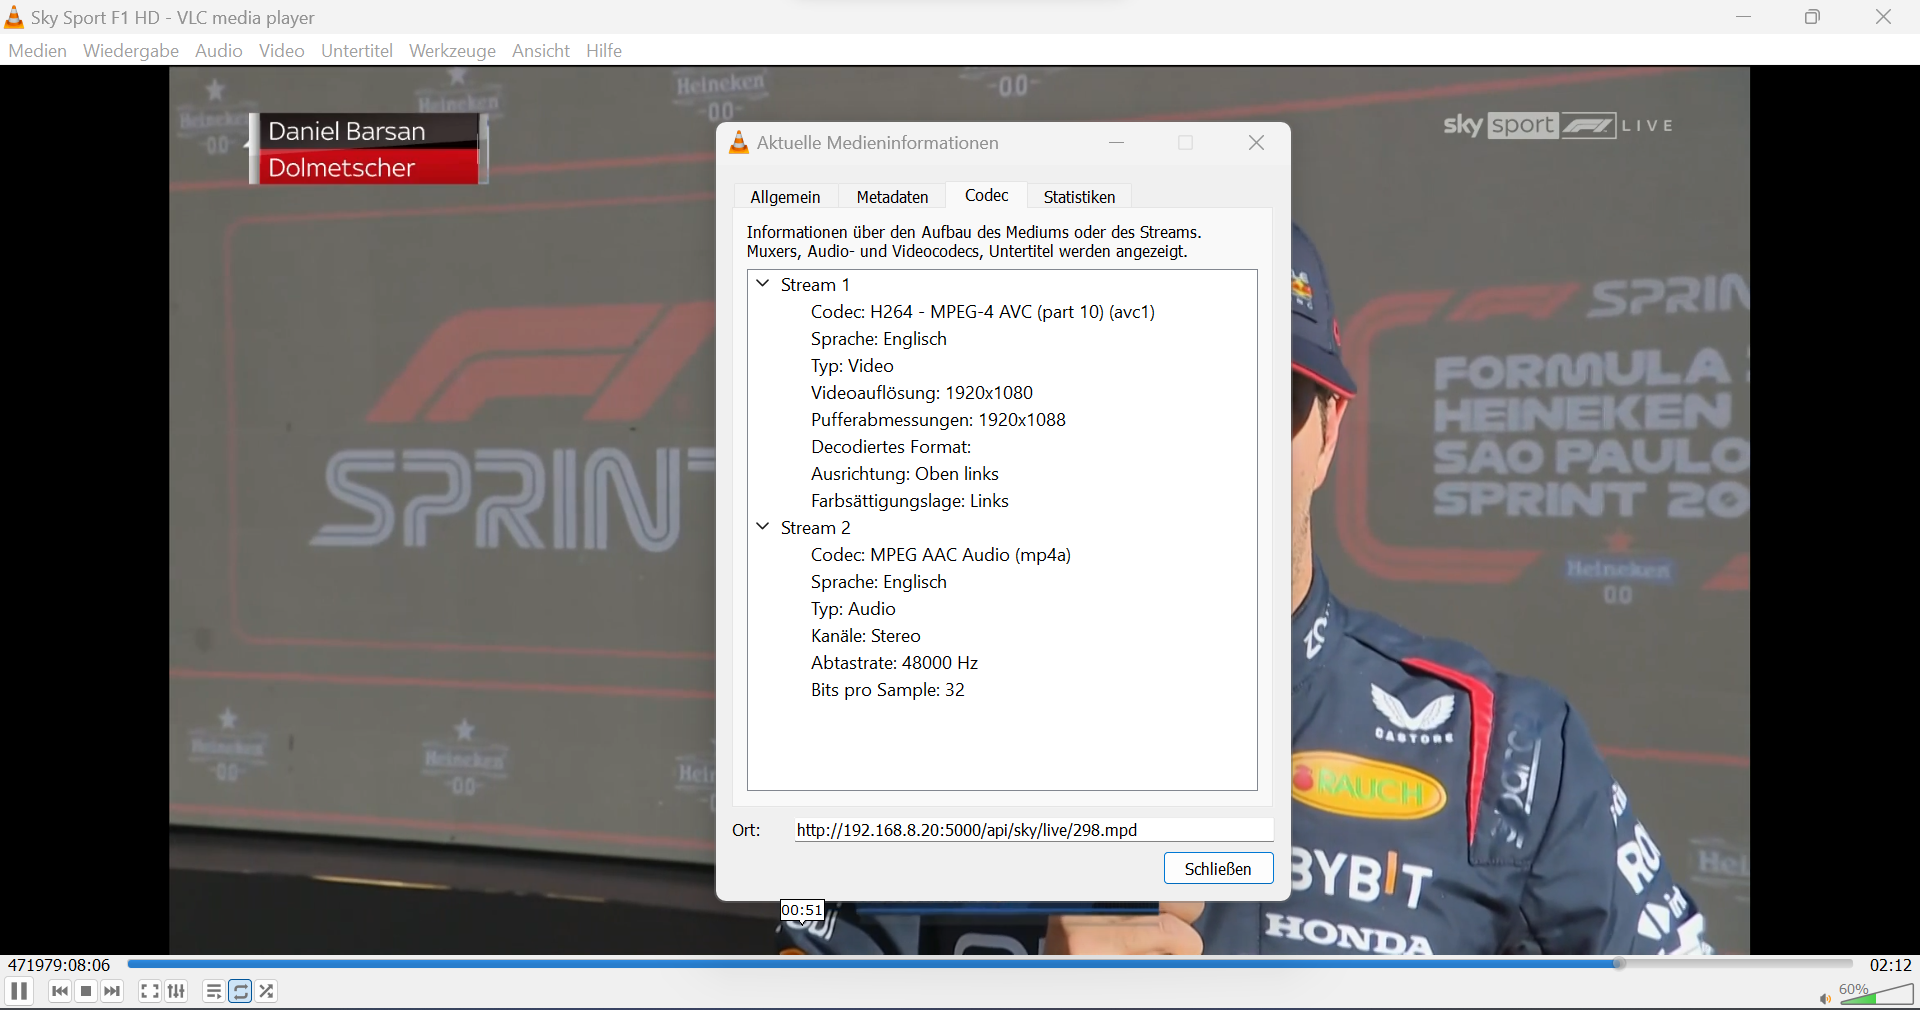Open the Hilfe menu
Viewport: 1920px width, 1010px height.
coord(604,51)
